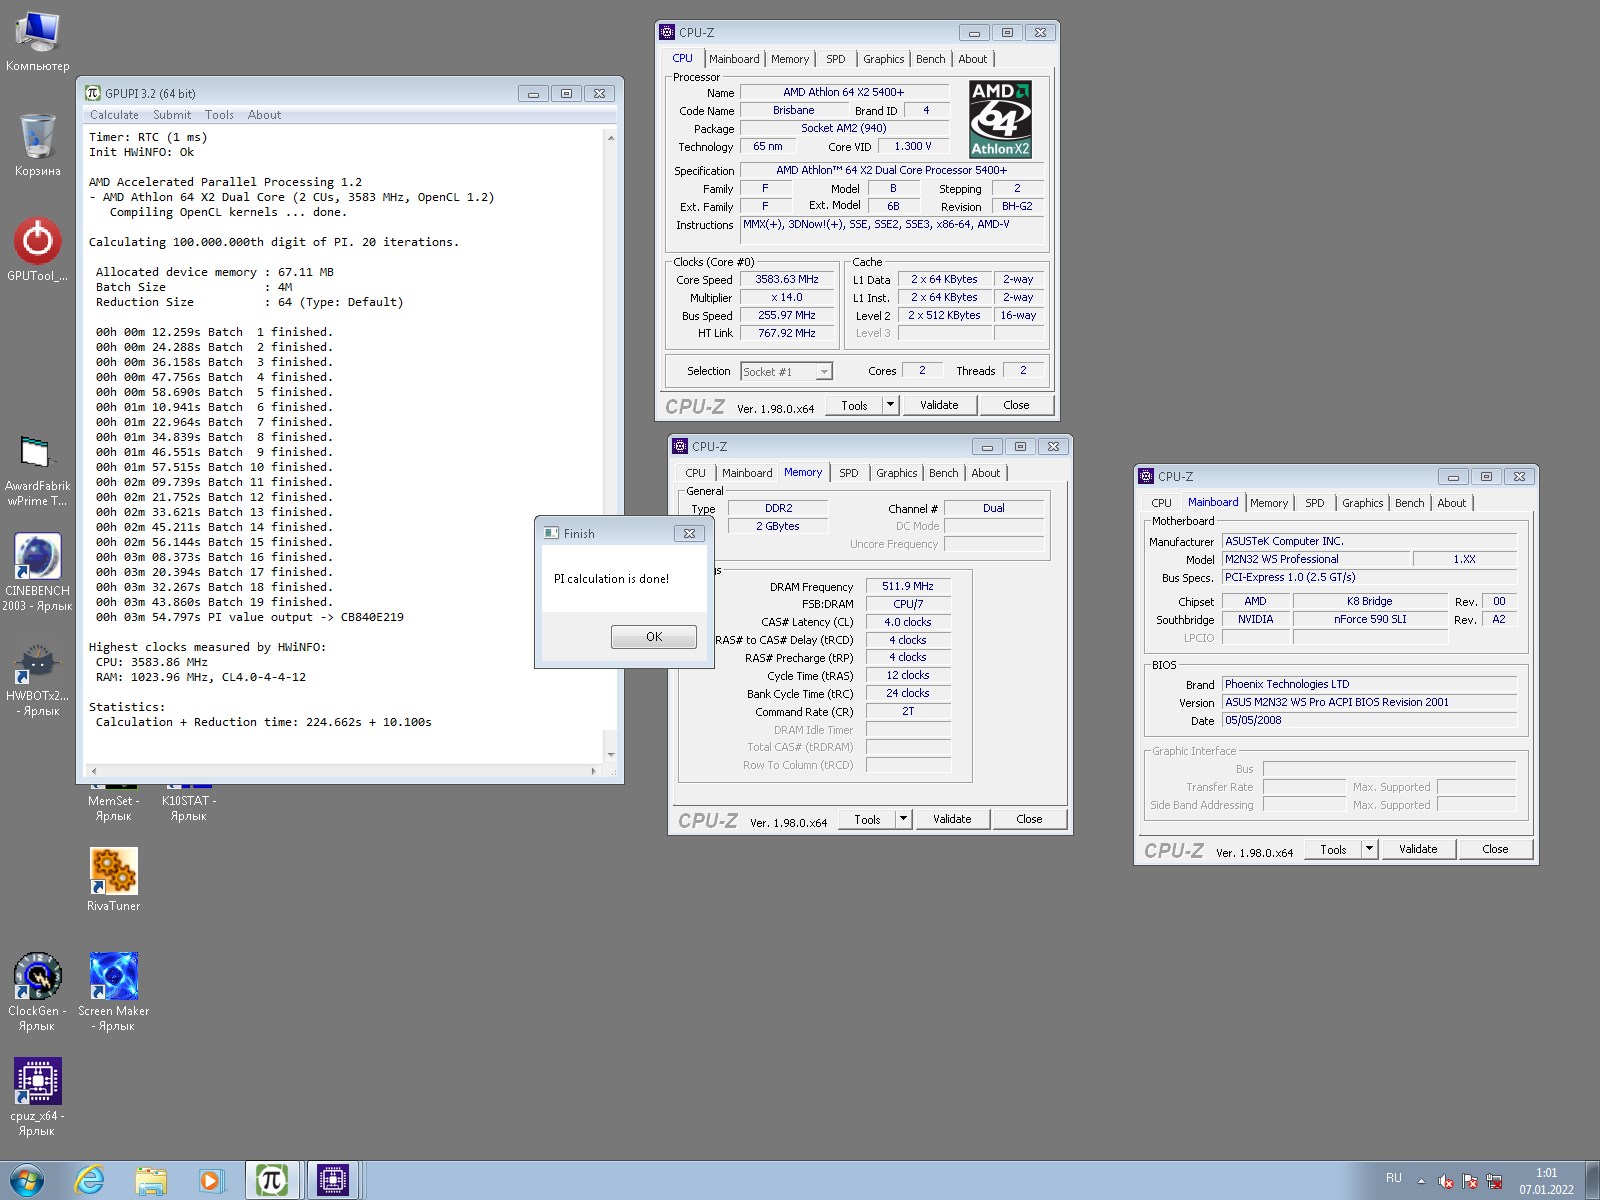This screenshot has height=1200, width=1600.
Task: Click Close in Mainboard window
Action: pyautogui.click(x=1495, y=849)
